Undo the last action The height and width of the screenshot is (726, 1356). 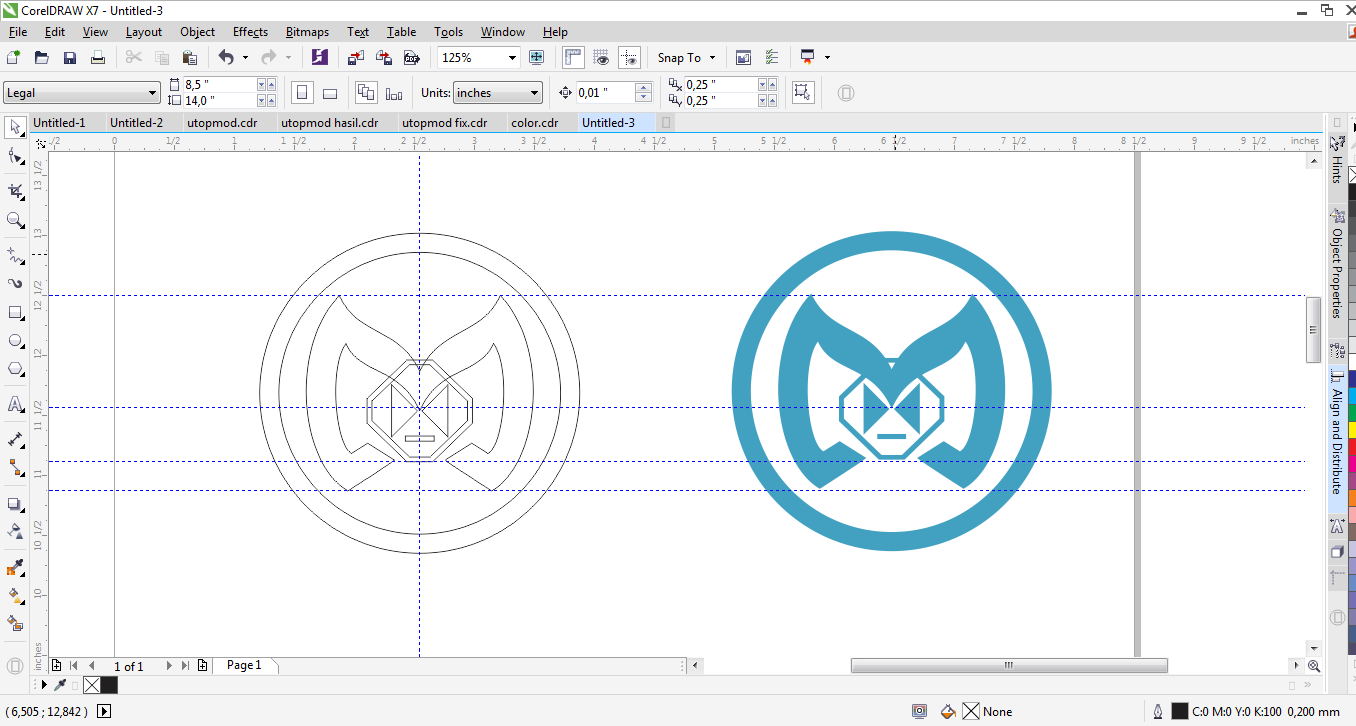[x=226, y=58]
